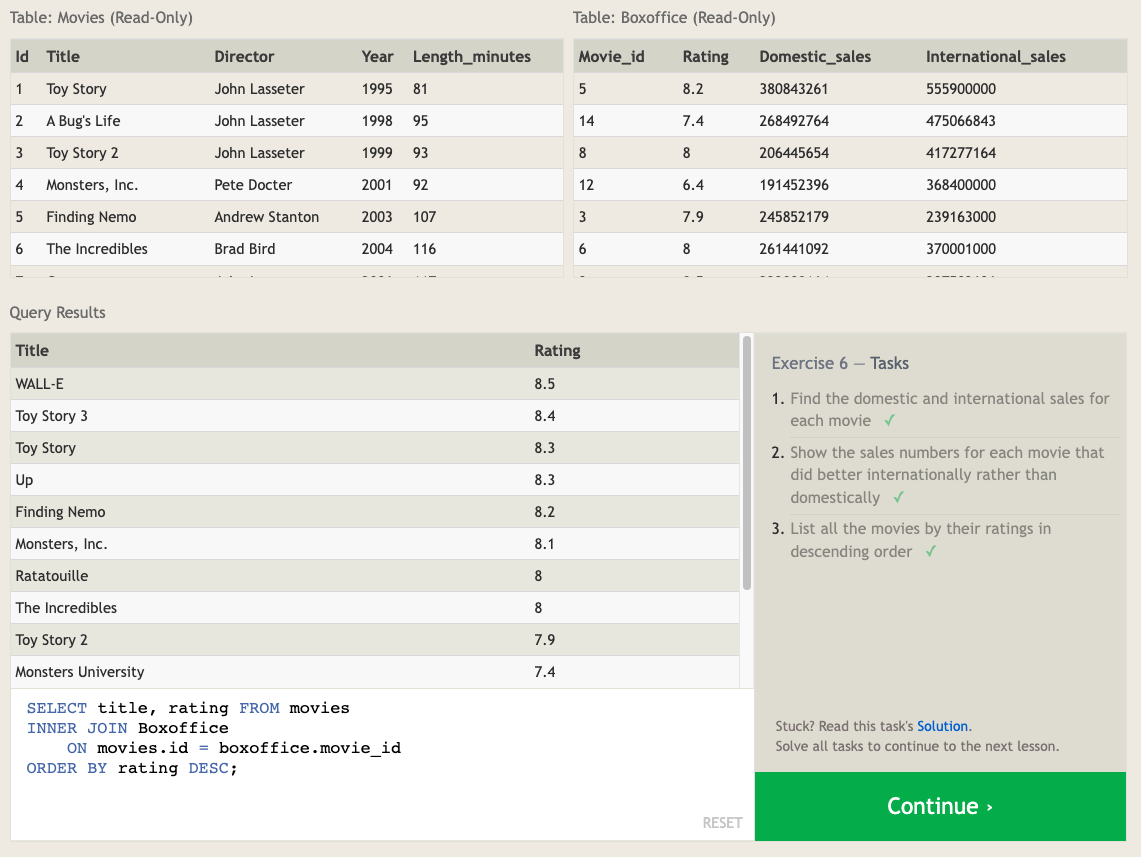Open the task Solution link
The width and height of the screenshot is (1141, 857).
(x=942, y=726)
